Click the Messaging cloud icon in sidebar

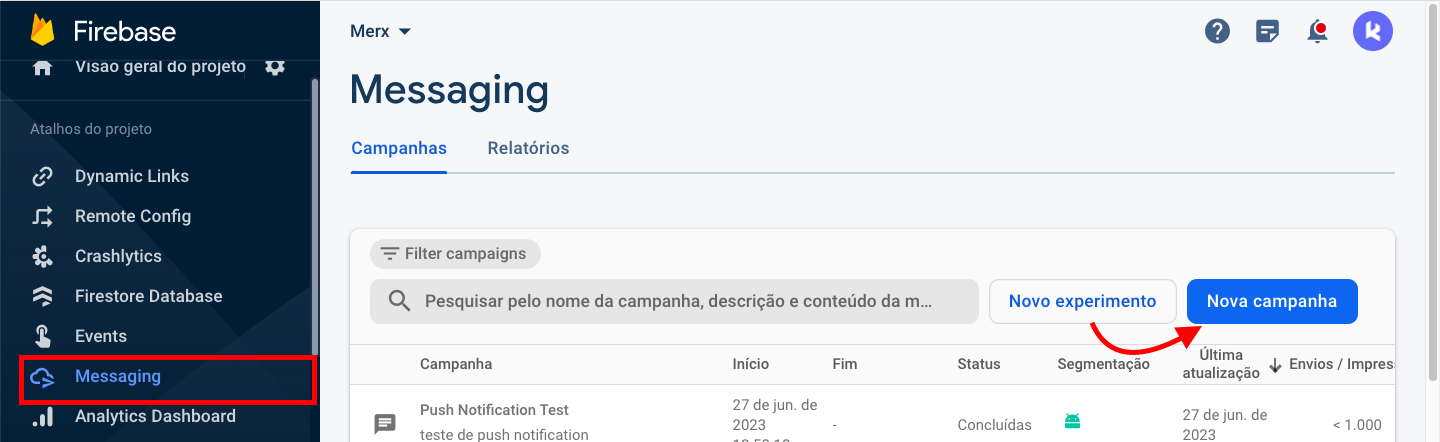[42, 377]
